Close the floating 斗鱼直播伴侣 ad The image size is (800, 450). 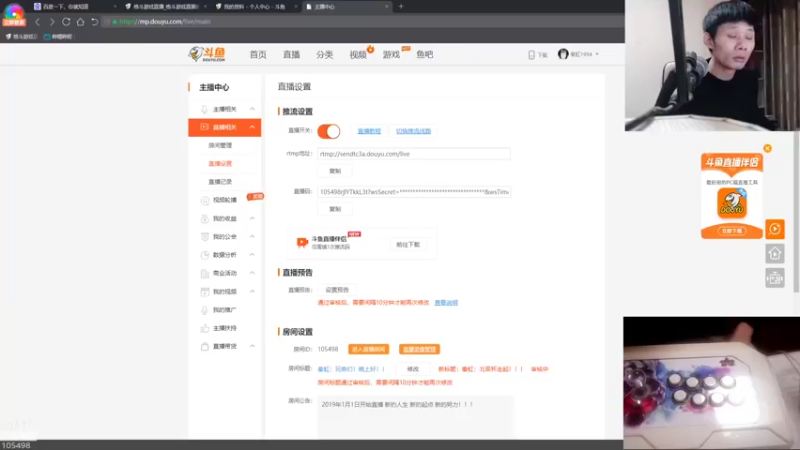pos(767,148)
